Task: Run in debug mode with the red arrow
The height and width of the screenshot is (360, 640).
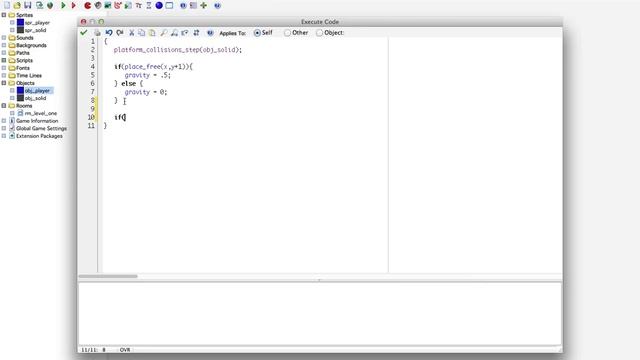Action: (x=73, y=5)
